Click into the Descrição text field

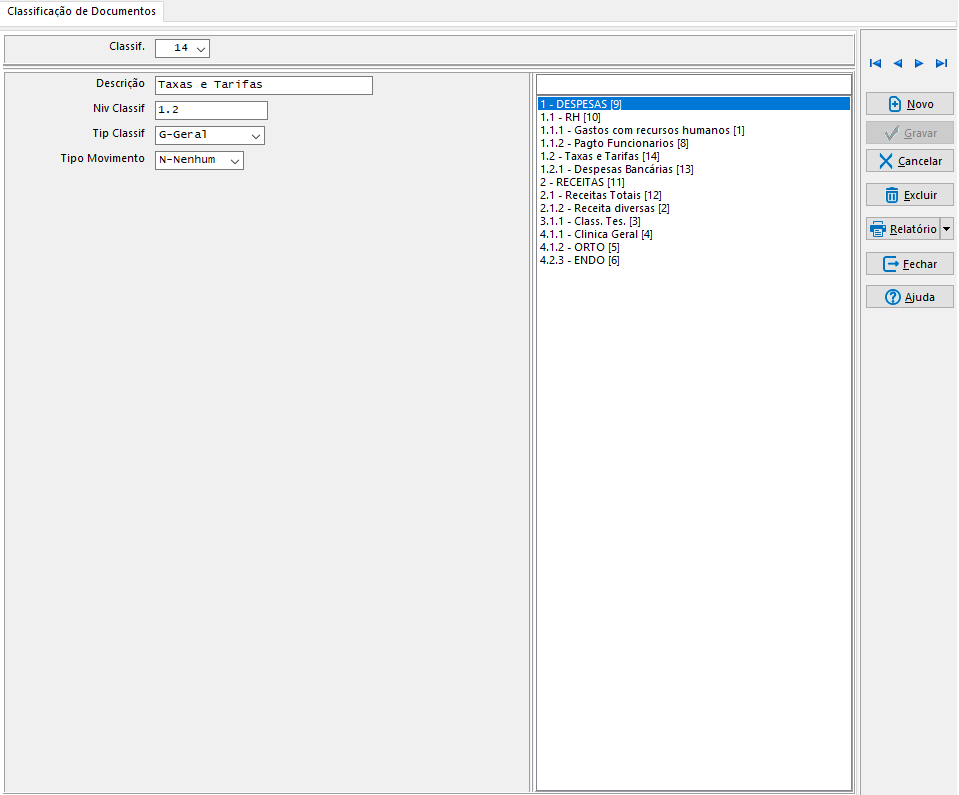(x=263, y=85)
